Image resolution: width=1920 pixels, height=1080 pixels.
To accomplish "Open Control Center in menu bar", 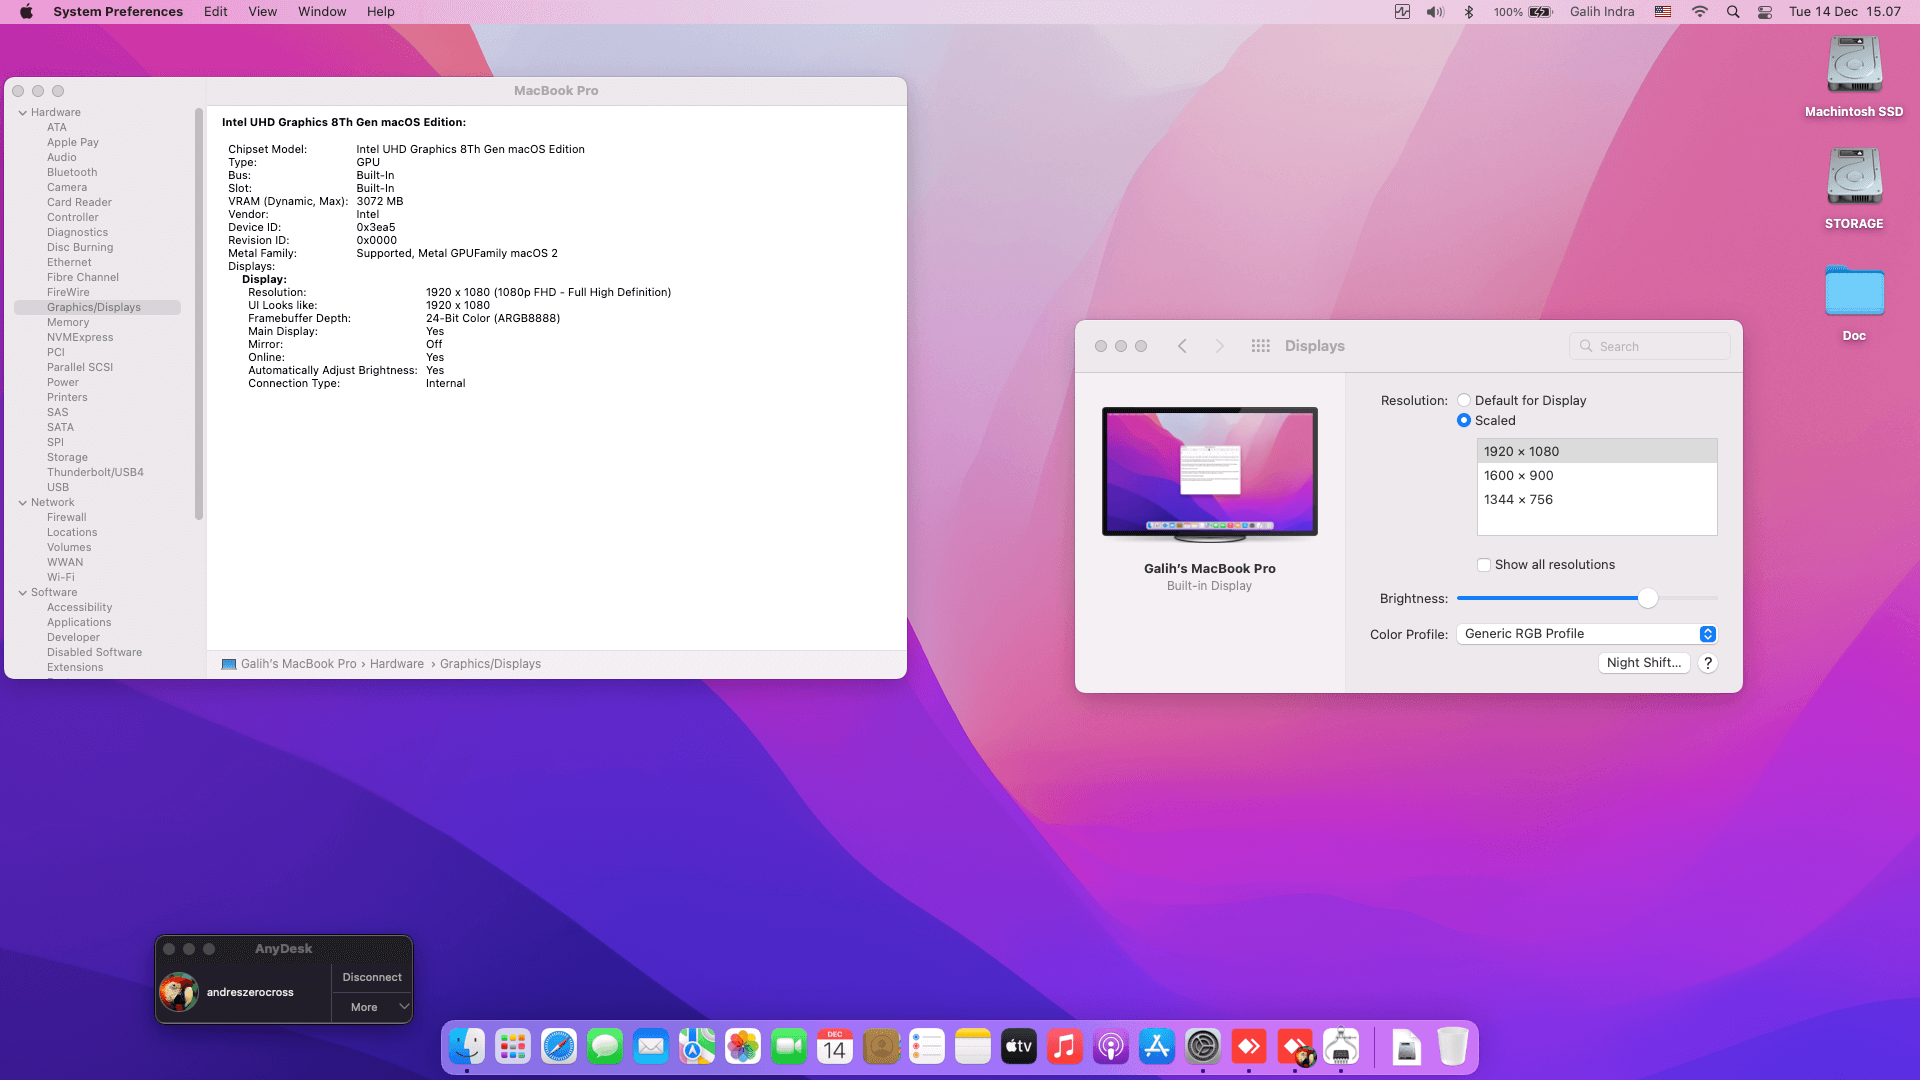I will (x=1765, y=12).
